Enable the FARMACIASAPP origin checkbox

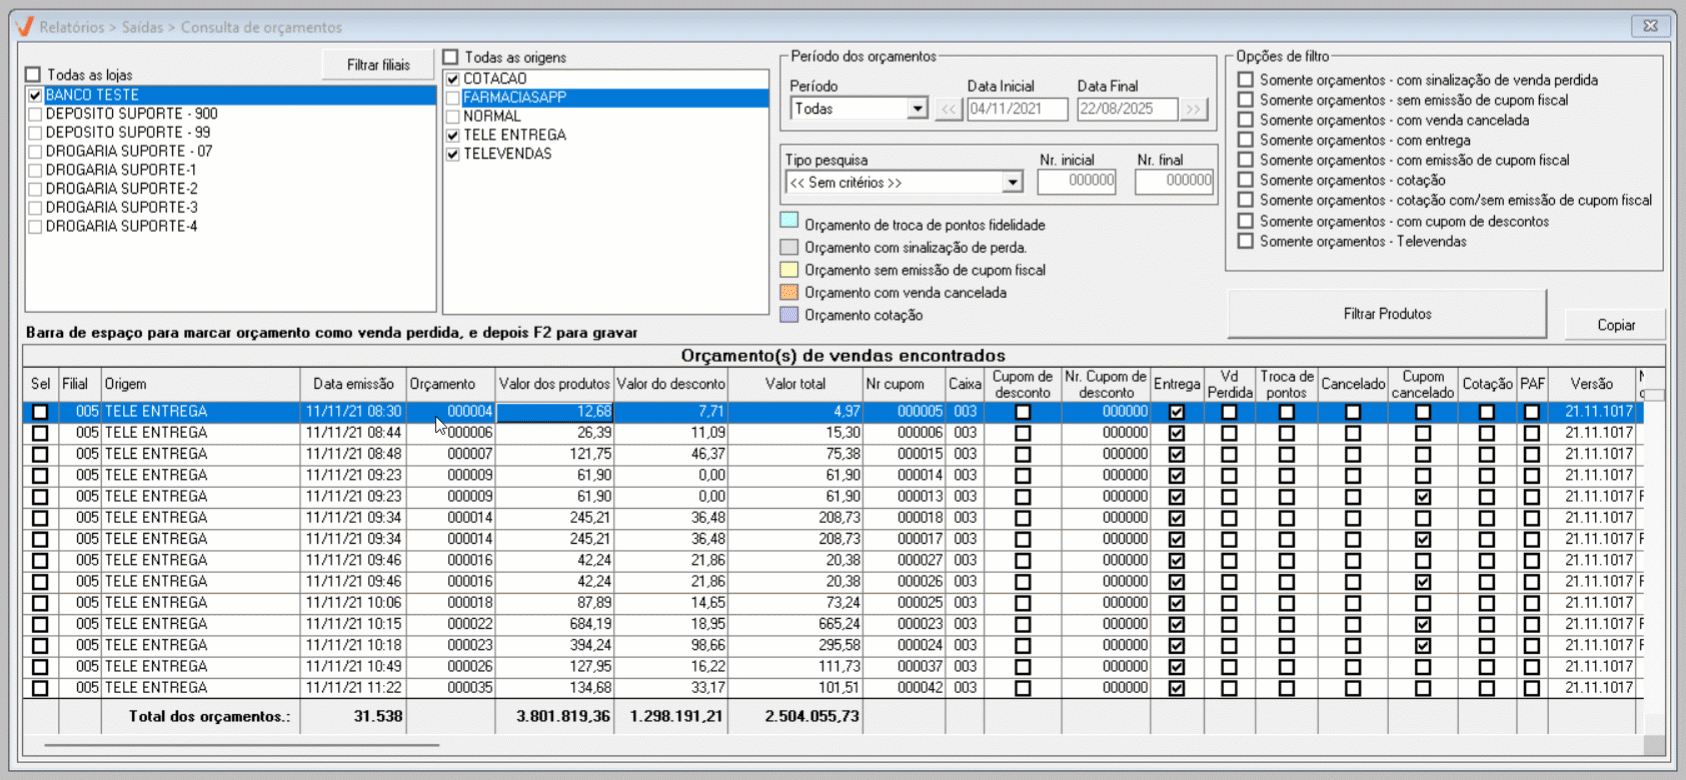pos(453,98)
